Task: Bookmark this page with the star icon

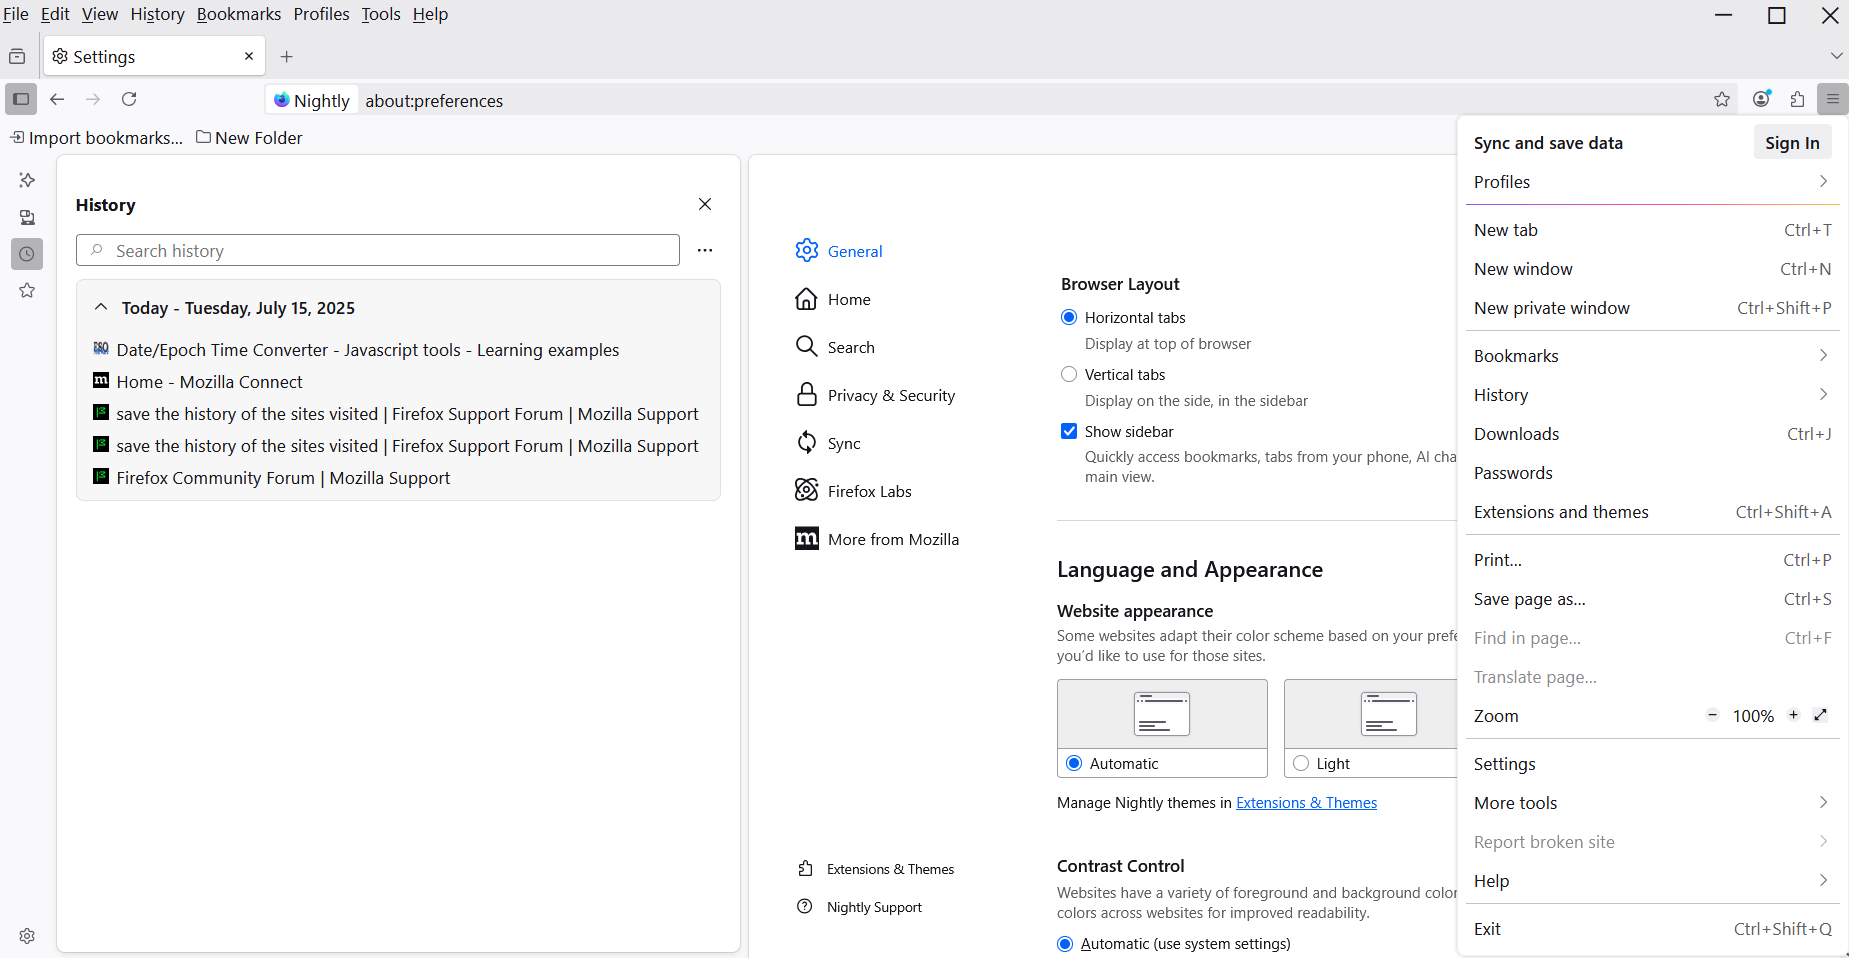Action: [x=1722, y=99]
